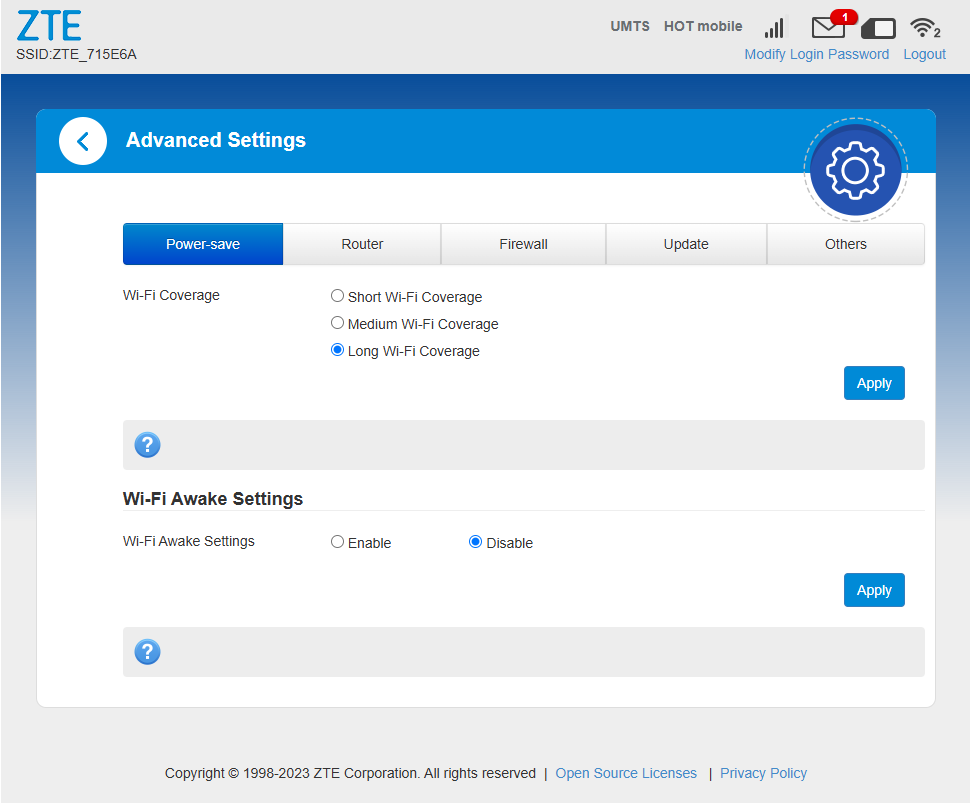Select Long Wi-Fi Coverage option
The image size is (970, 806).
(x=337, y=350)
